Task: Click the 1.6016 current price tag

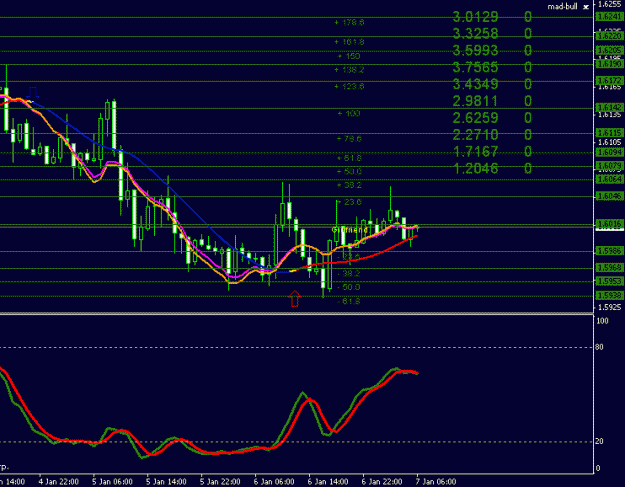Action: click(x=609, y=224)
